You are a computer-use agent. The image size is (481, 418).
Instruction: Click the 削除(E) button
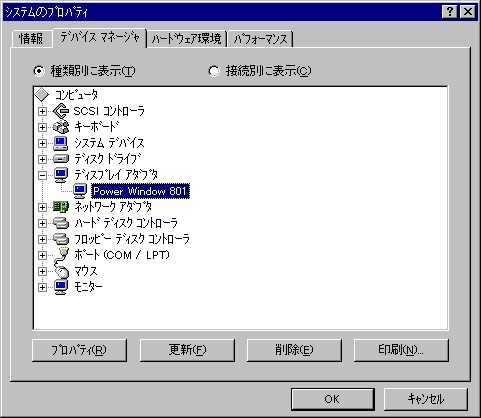point(294,350)
